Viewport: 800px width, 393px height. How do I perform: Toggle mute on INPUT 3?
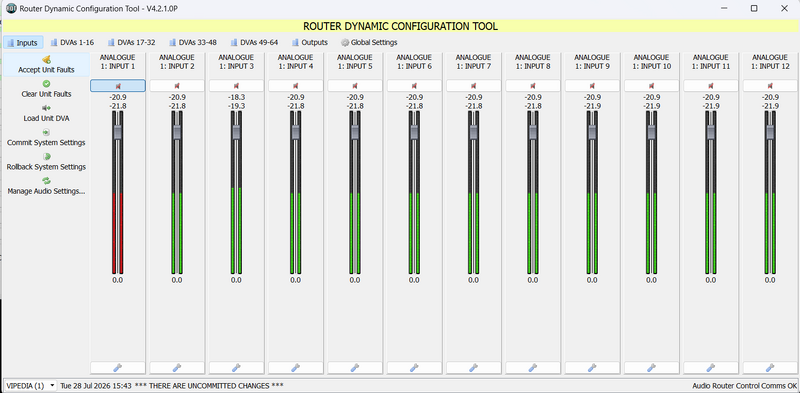[x=236, y=86]
